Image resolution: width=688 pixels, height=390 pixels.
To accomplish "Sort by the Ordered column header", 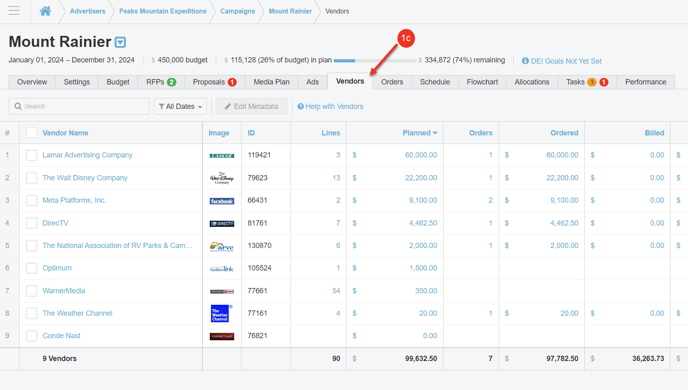I will tap(564, 133).
